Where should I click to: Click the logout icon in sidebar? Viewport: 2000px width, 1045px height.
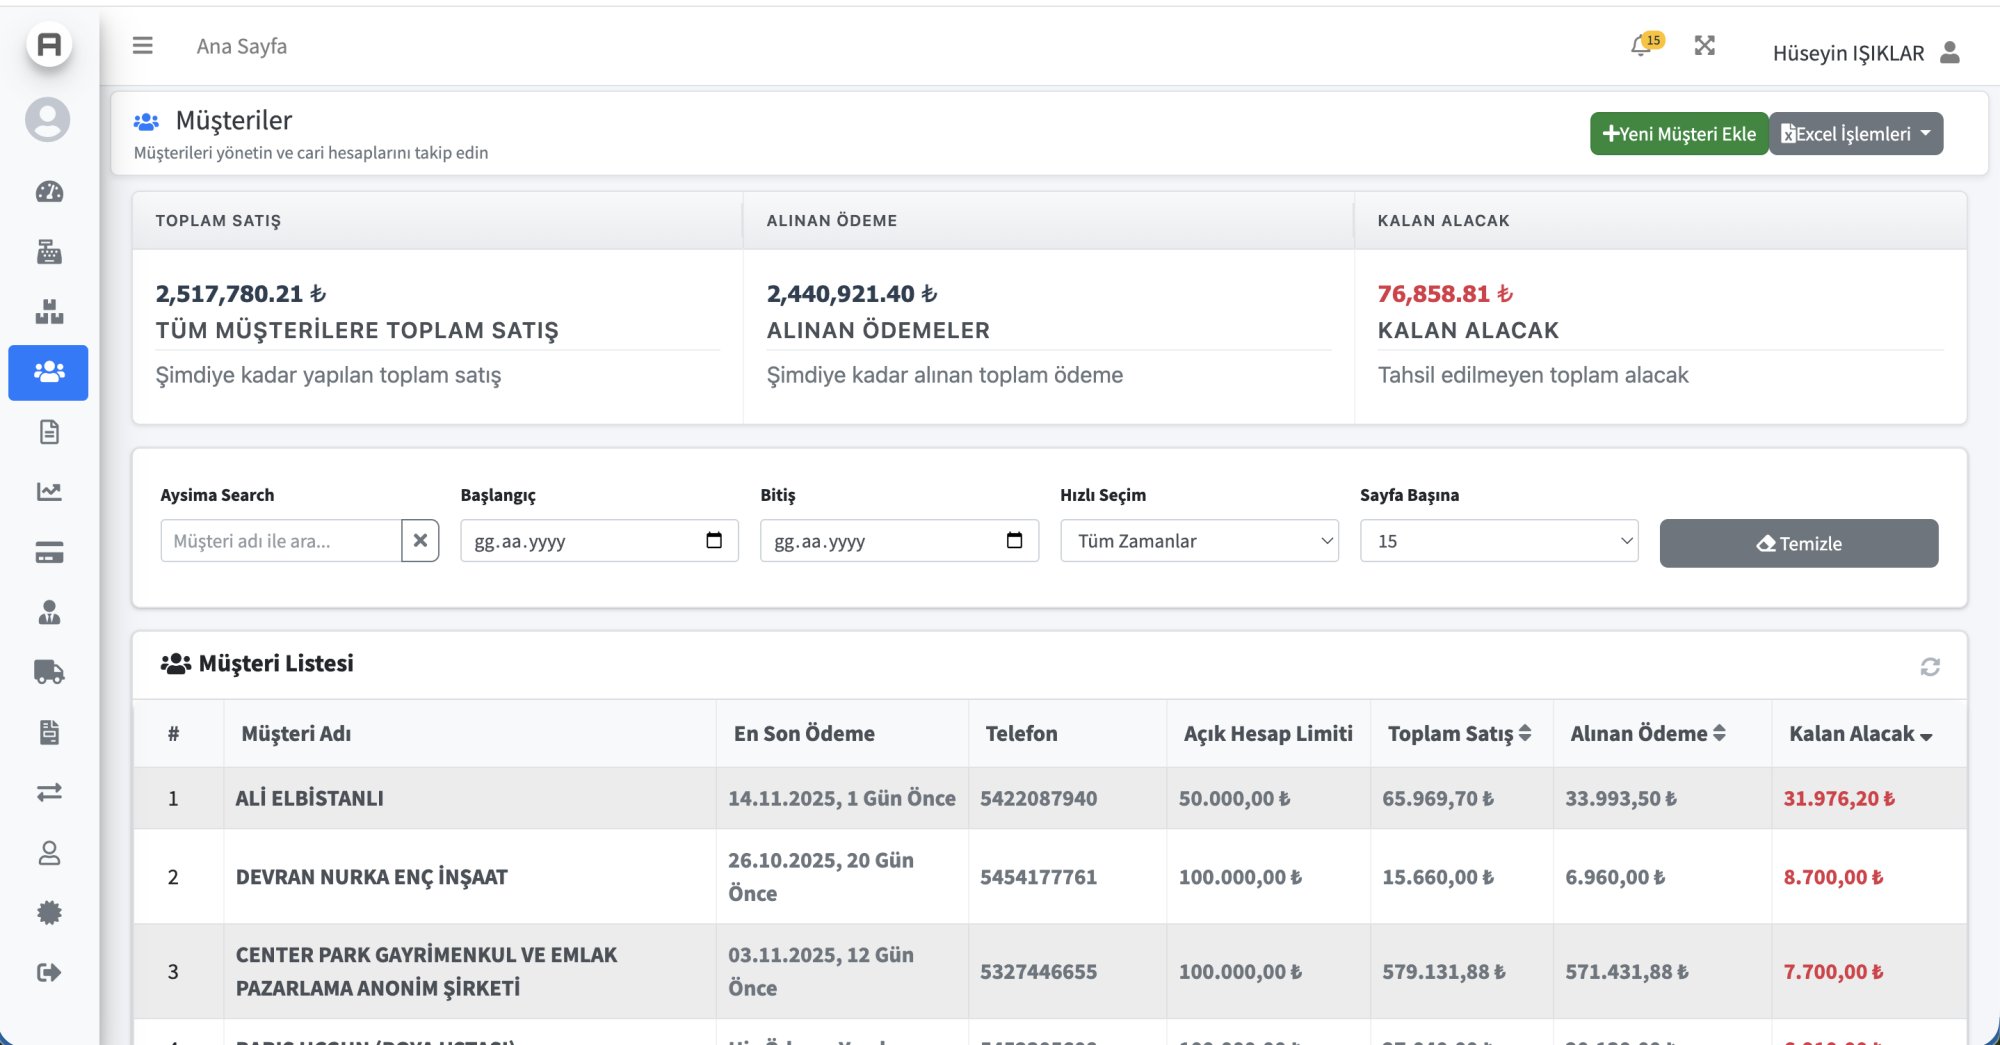click(49, 972)
